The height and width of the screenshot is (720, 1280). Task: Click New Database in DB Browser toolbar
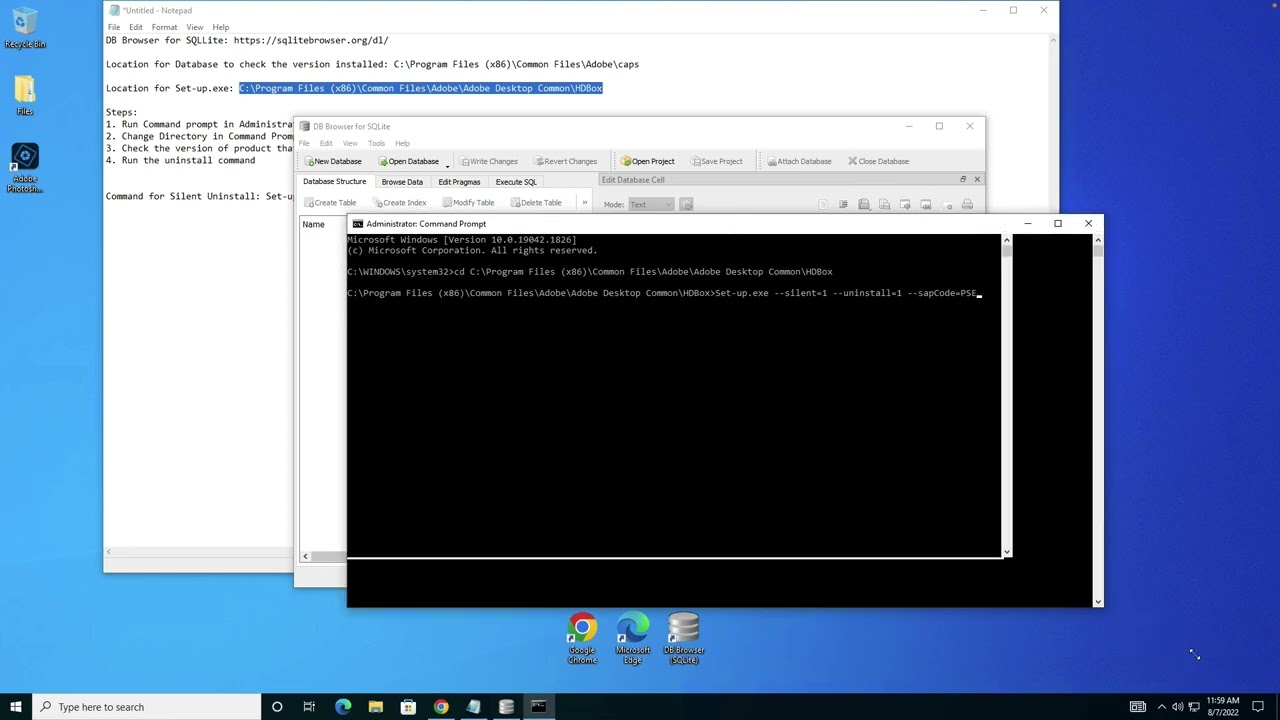[334, 161]
